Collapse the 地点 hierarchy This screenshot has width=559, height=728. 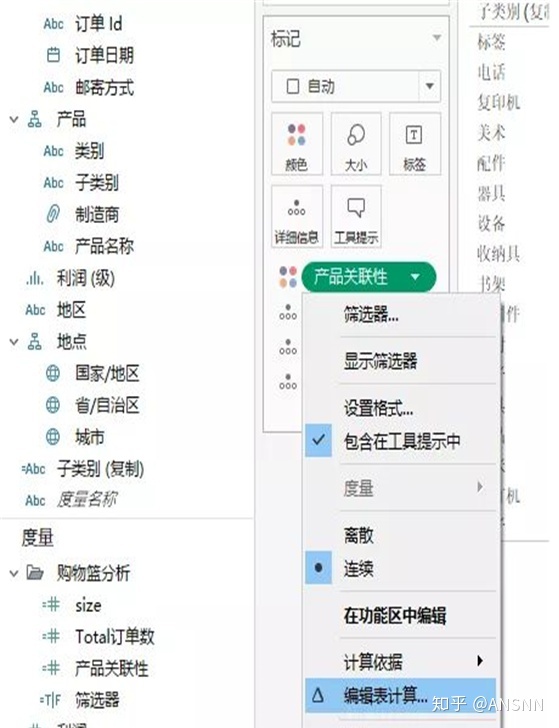pos(14,342)
